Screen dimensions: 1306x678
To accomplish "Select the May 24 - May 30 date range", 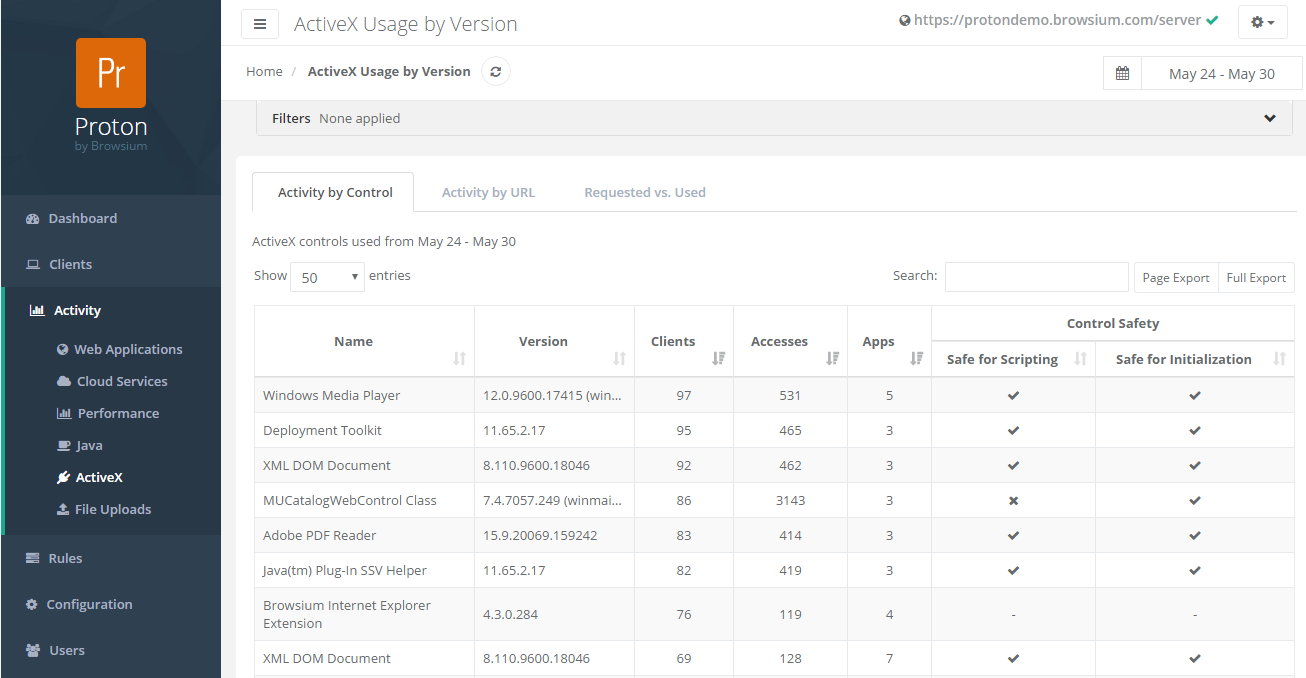I will tap(1222, 74).
